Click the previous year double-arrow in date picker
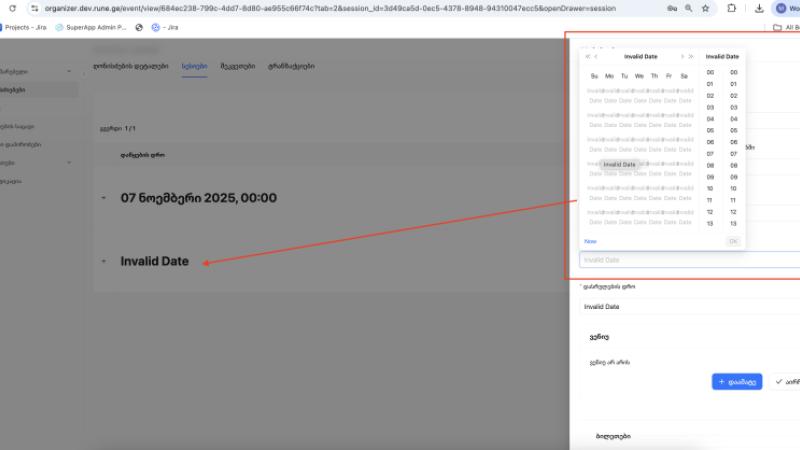This screenshot has height=450, width=800. pos(587,57)
